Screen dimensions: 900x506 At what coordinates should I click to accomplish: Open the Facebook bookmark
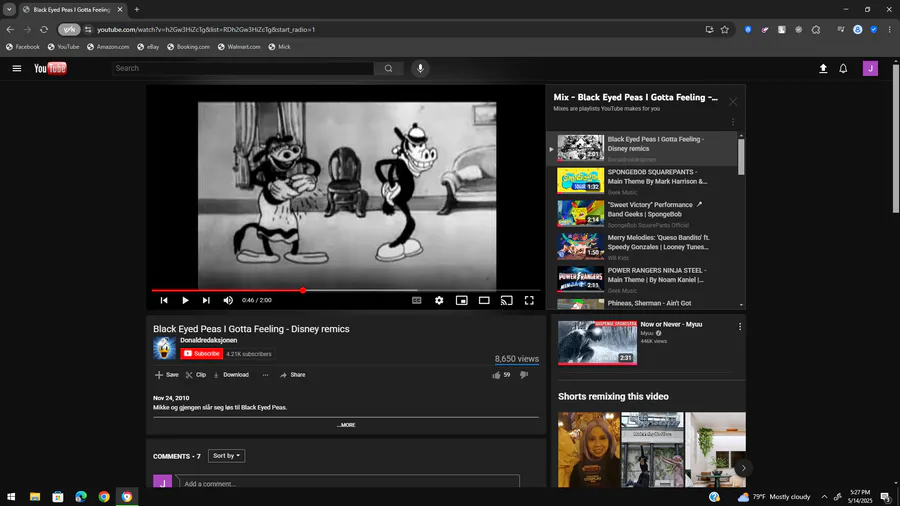[x=23, y=47]
